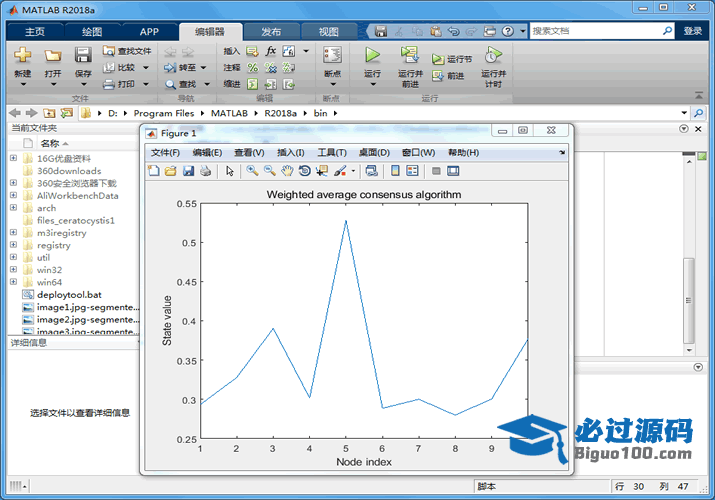Click the browse-for-folder icon in address bar

tap(67, 113)
